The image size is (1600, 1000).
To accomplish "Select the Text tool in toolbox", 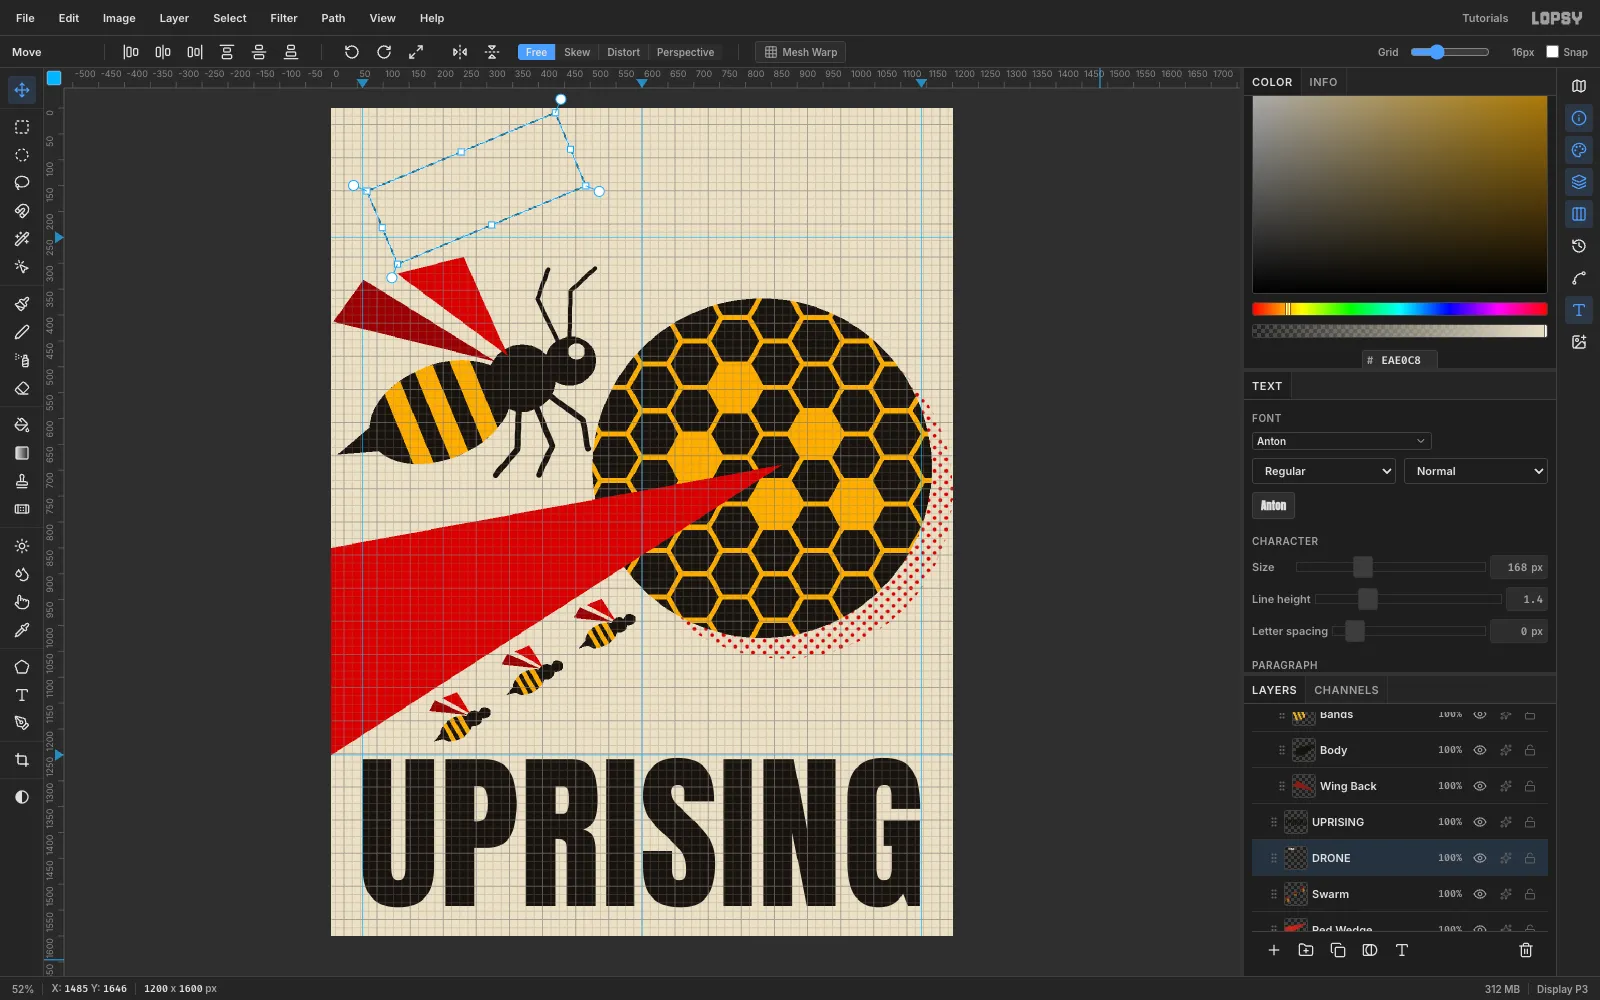I will [x=22, y=695].
